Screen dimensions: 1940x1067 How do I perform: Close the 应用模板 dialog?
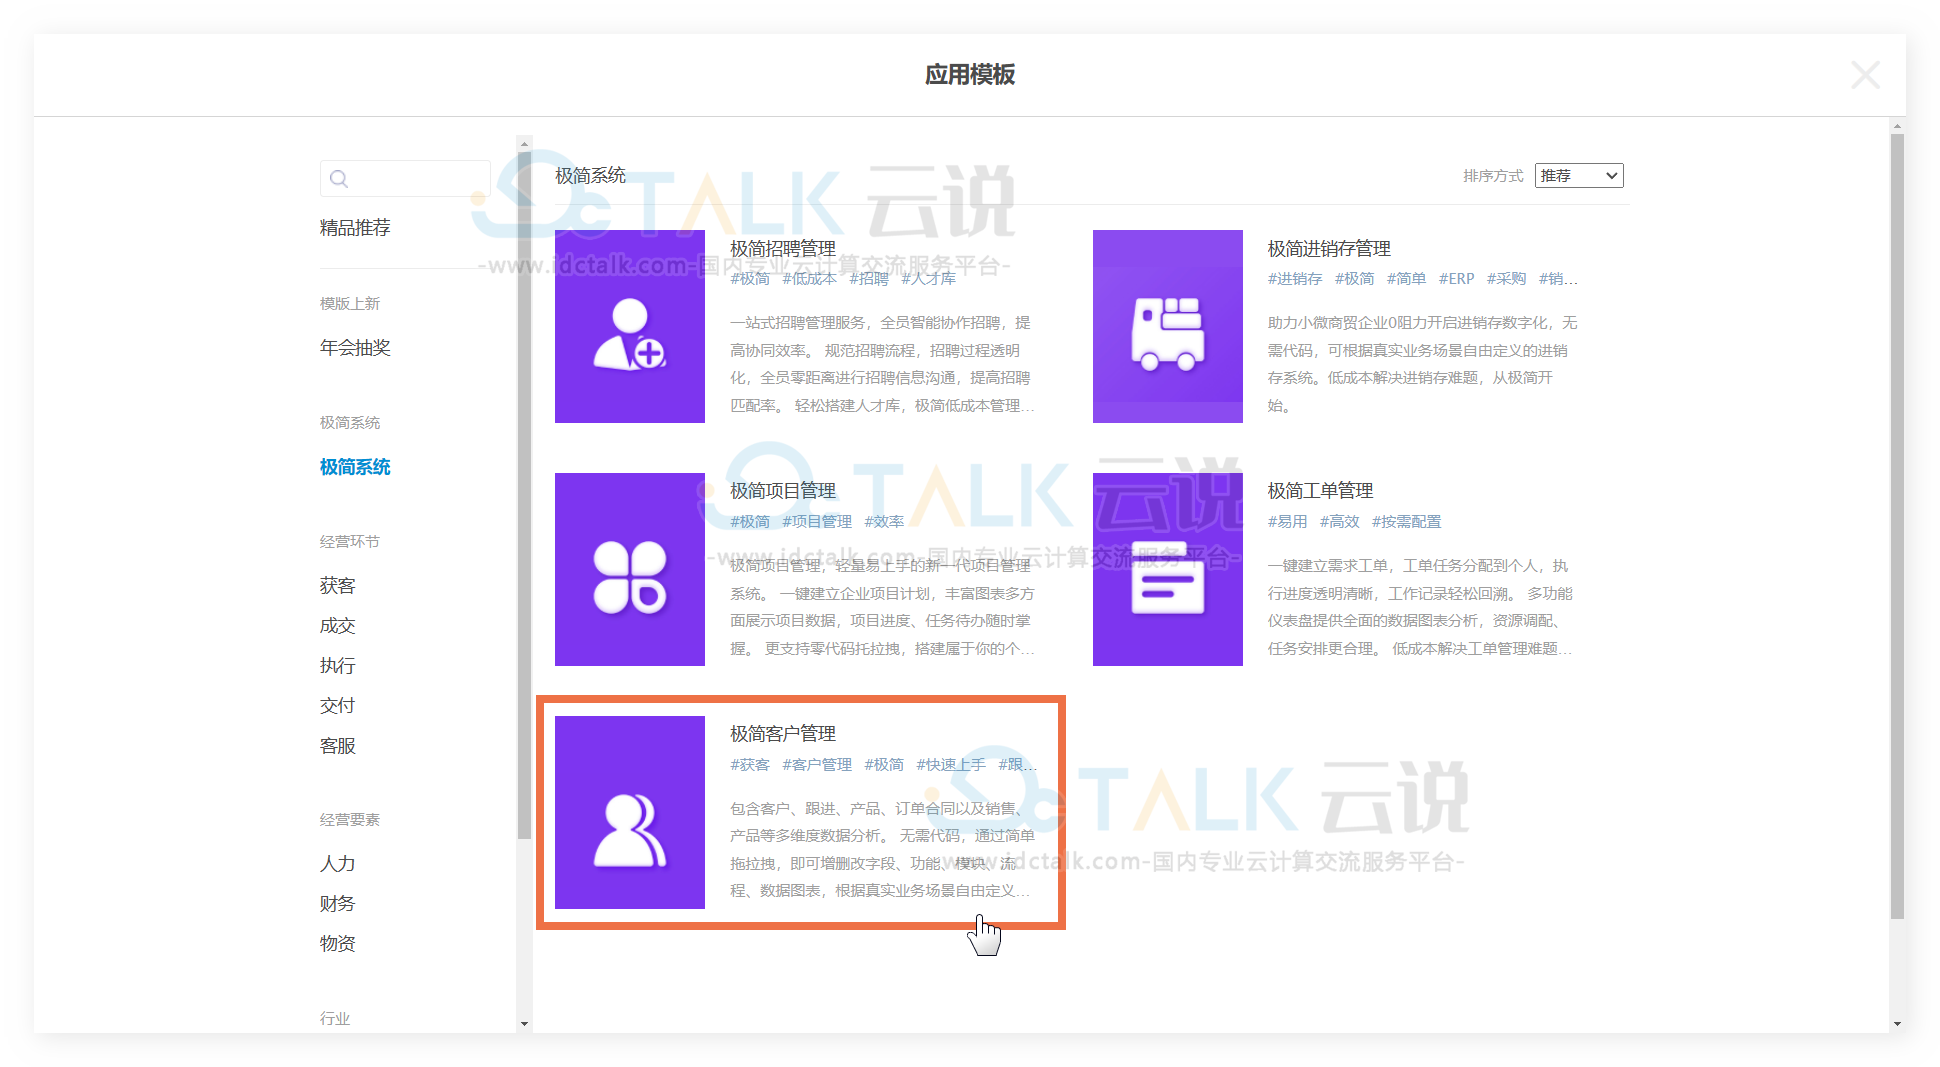[x=1865, y=75]
